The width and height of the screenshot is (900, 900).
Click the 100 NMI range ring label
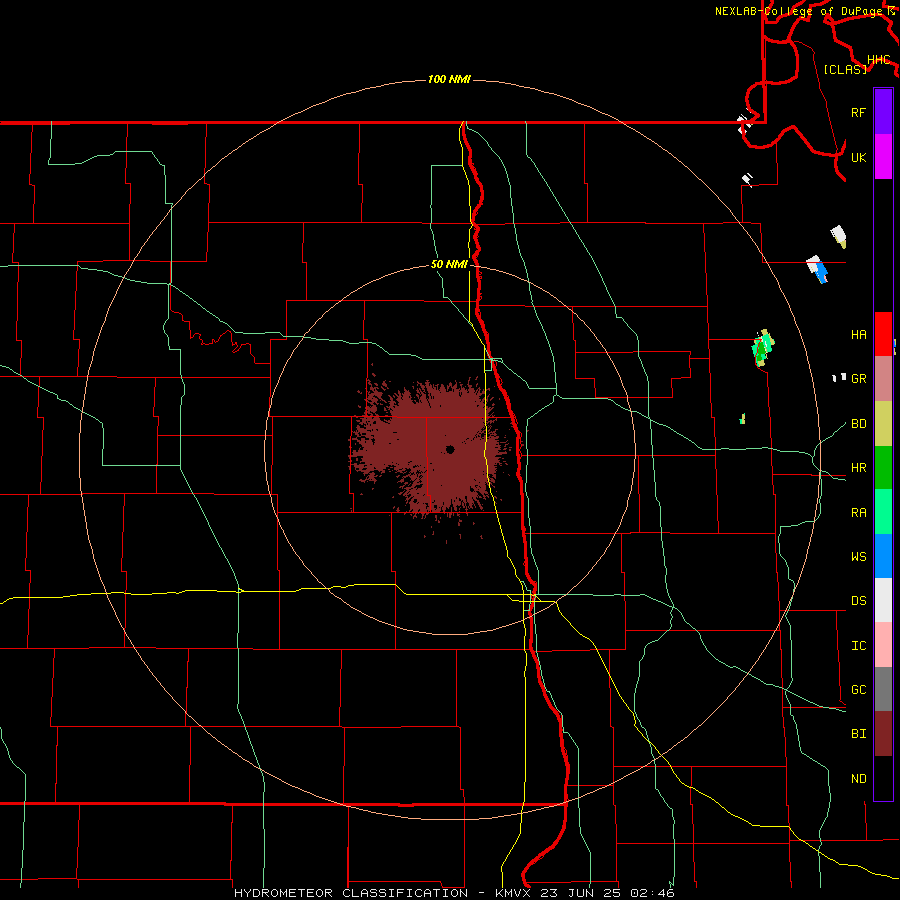click(x=449, y=79)
